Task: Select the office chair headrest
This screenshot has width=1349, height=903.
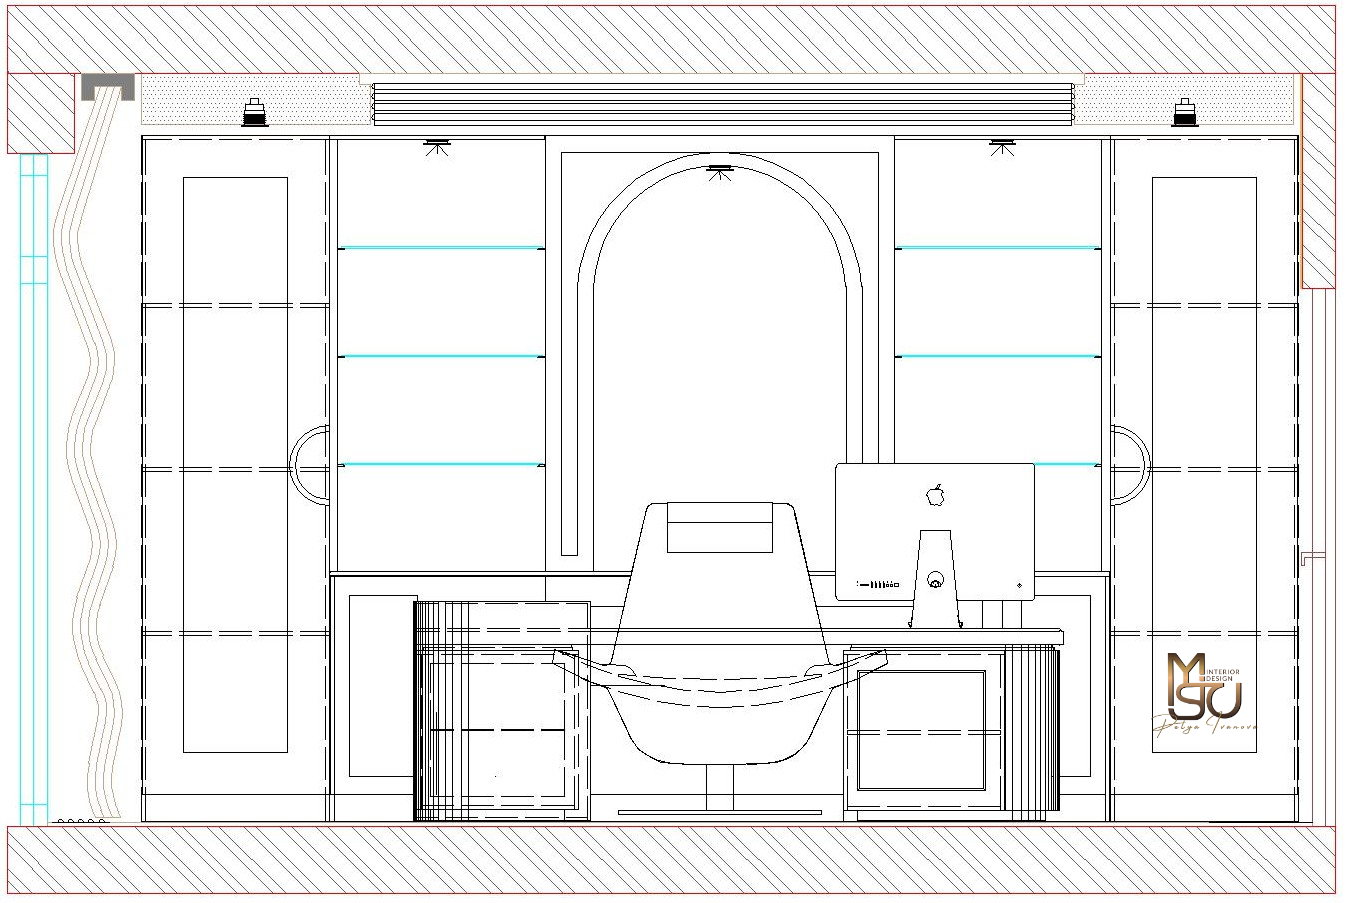Action: tap(720, 527)
